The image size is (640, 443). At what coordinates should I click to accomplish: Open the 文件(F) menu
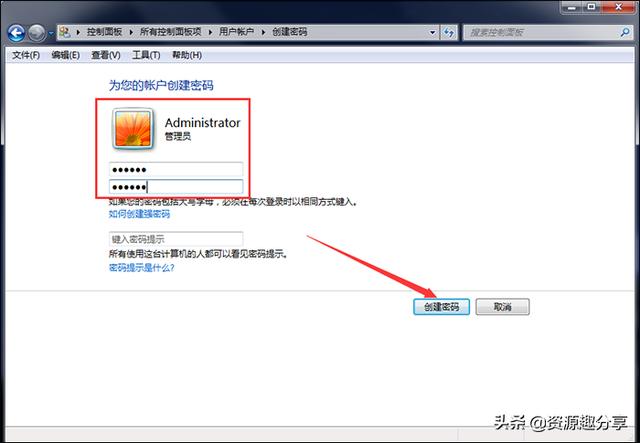[x=26, y=55]
